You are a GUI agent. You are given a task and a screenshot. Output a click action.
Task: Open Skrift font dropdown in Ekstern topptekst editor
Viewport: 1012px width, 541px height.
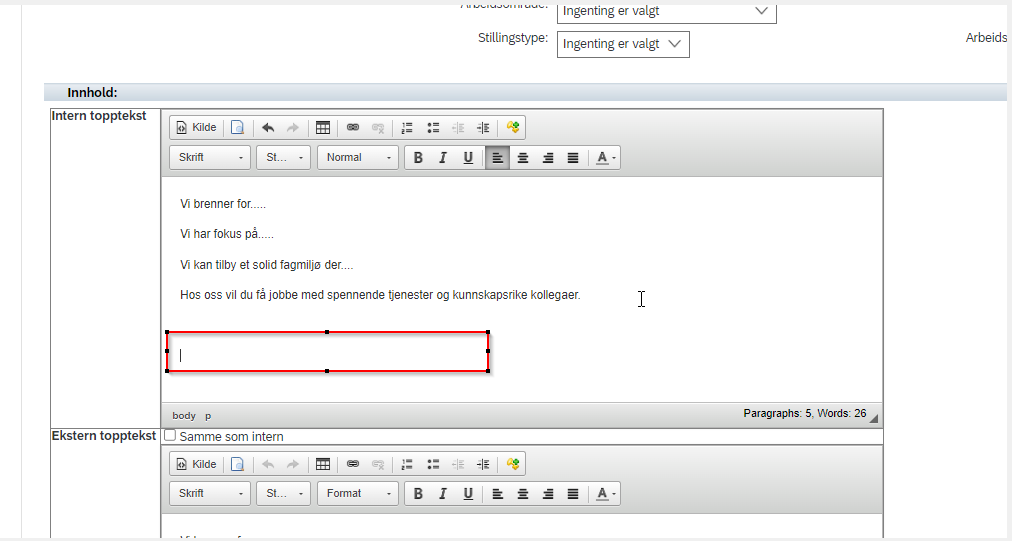(x=210, y=493)
